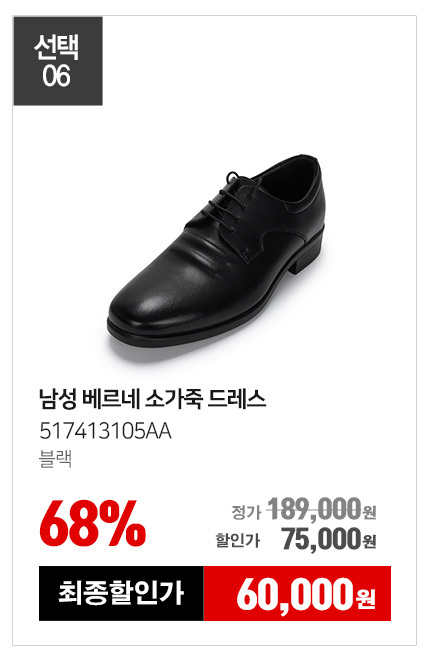Click the crossed-out 189,000 original price

tap(315, 508)
